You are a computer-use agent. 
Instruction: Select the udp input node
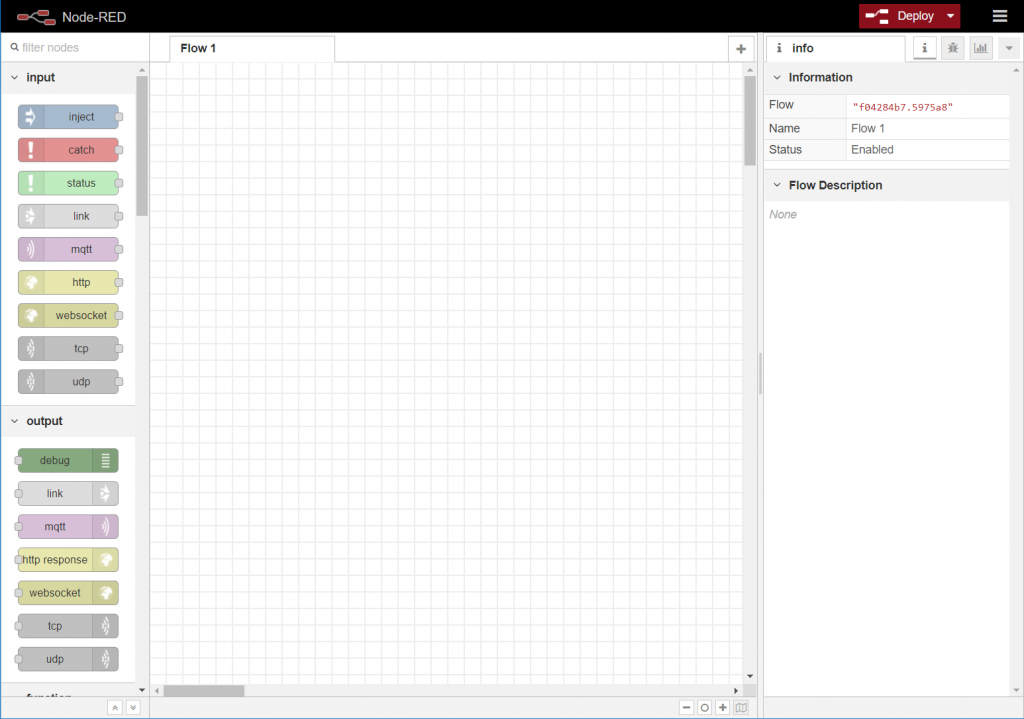(x=69, y=381)
